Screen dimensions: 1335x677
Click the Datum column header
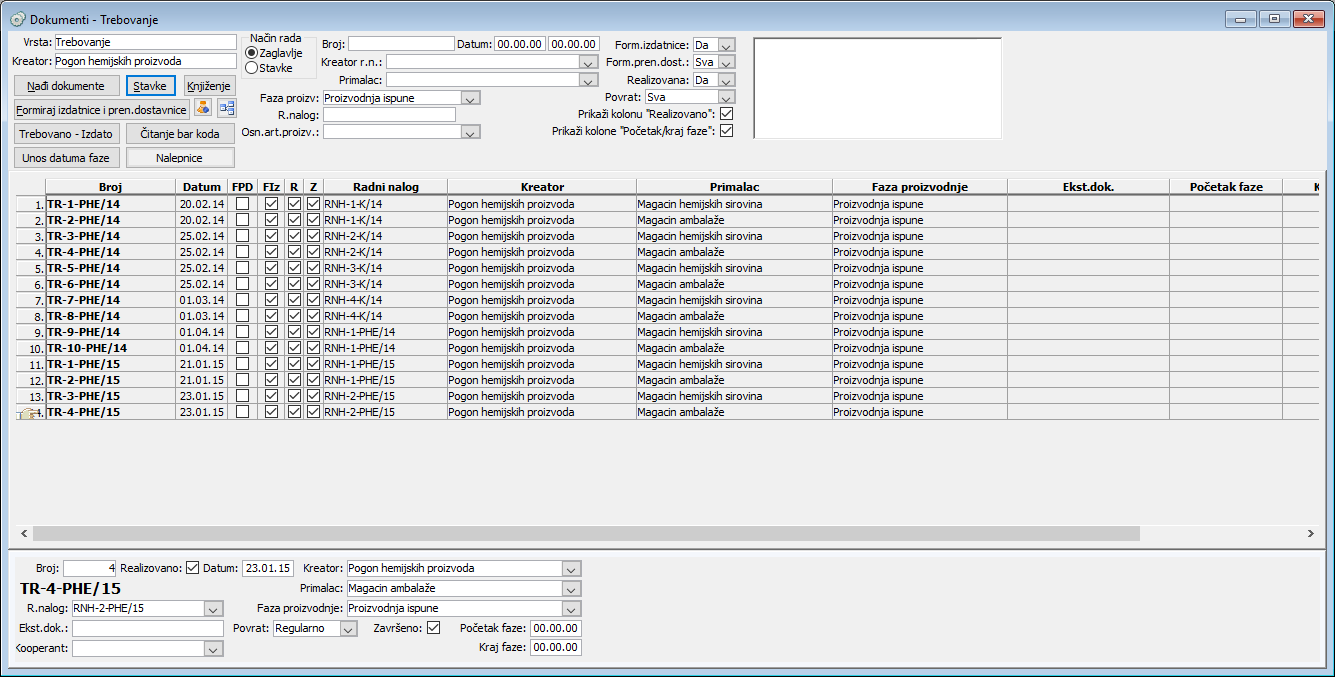tap(202, 187)
